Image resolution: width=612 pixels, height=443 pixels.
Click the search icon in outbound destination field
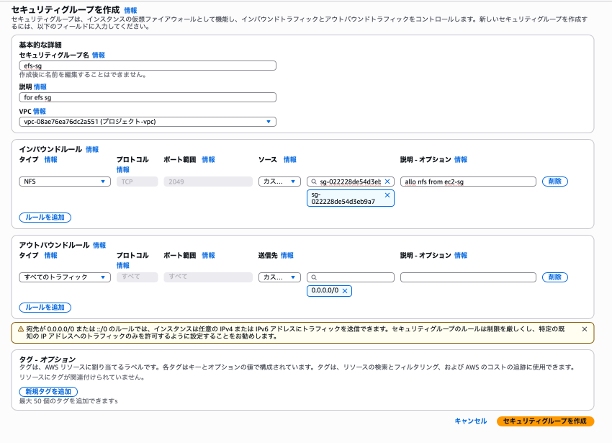click(314, 278)
